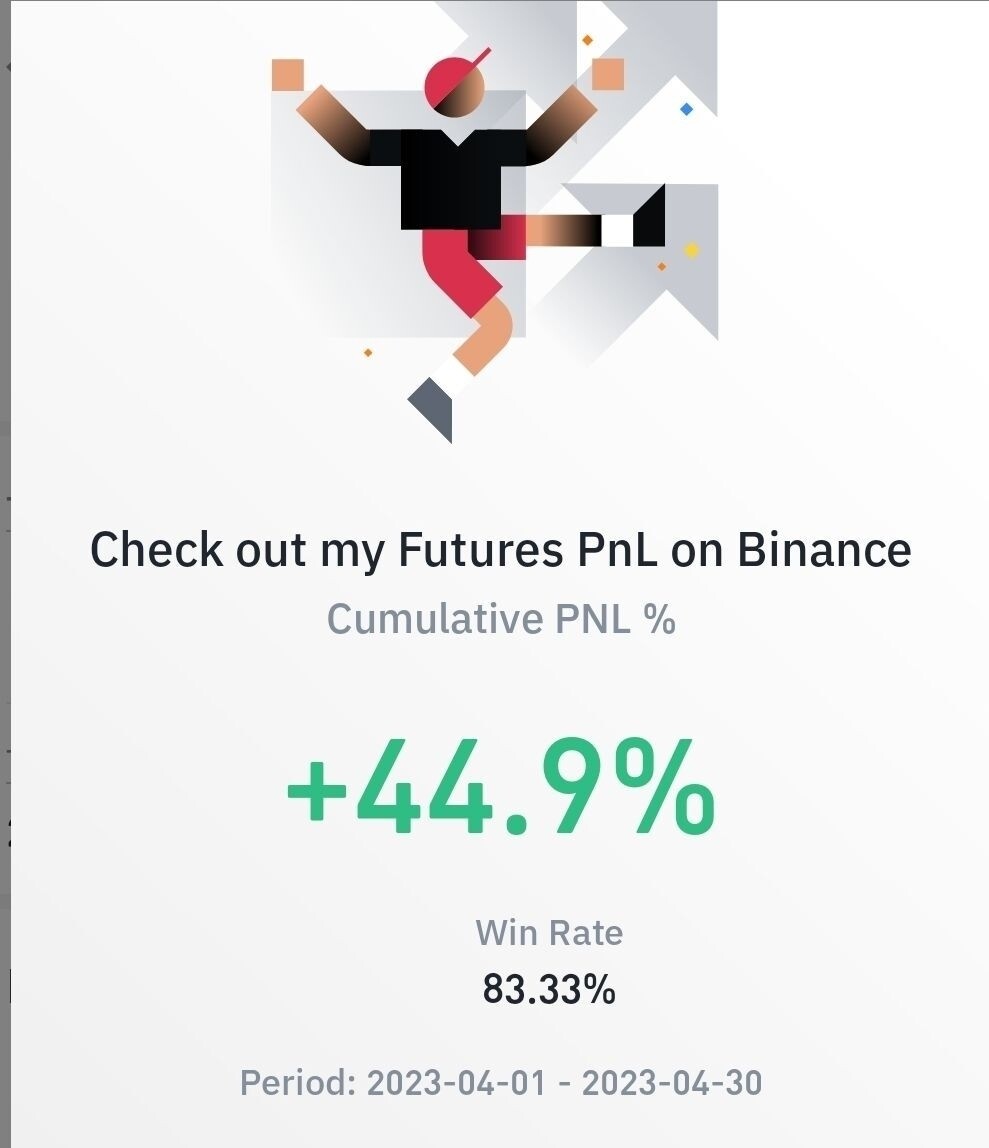
Task: Click the "Cumulative PNL %" label
Action: (501, 619)
